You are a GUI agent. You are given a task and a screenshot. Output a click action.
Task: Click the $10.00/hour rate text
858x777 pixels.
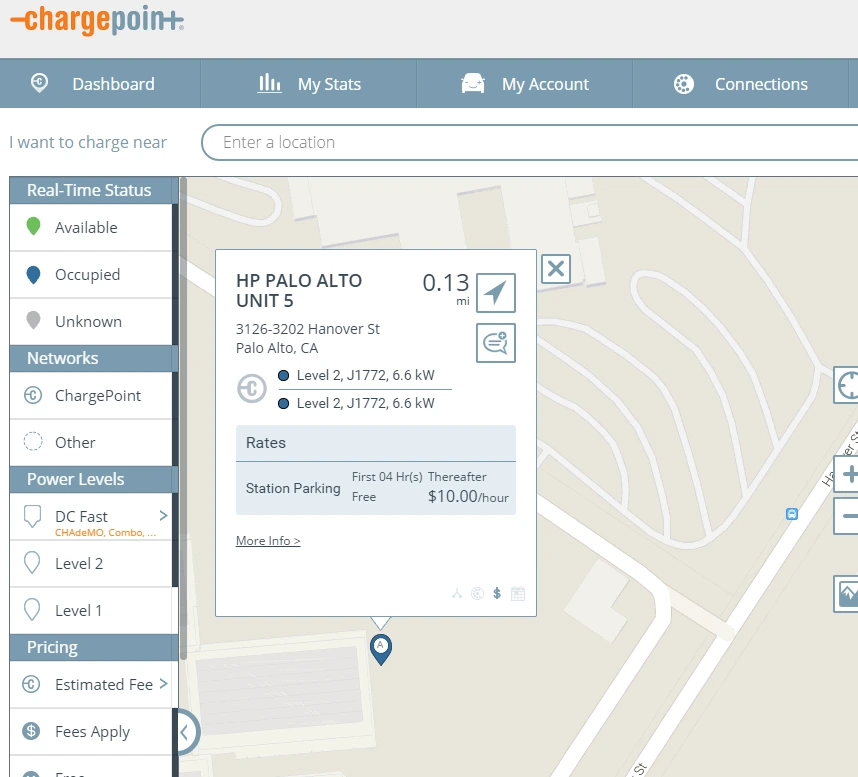pyautogui.click(x=468, y=496)
